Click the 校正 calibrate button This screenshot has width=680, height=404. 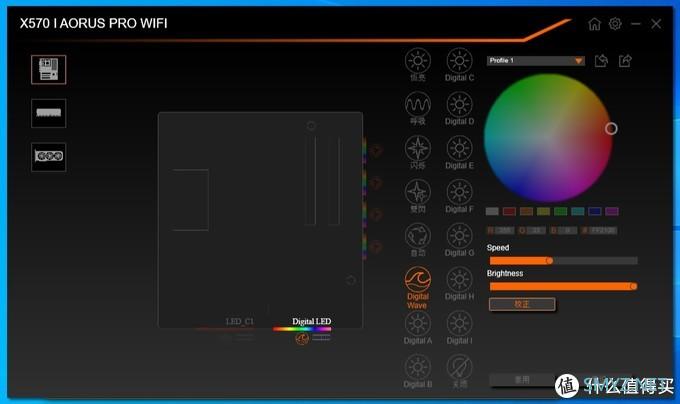(522, 304)
